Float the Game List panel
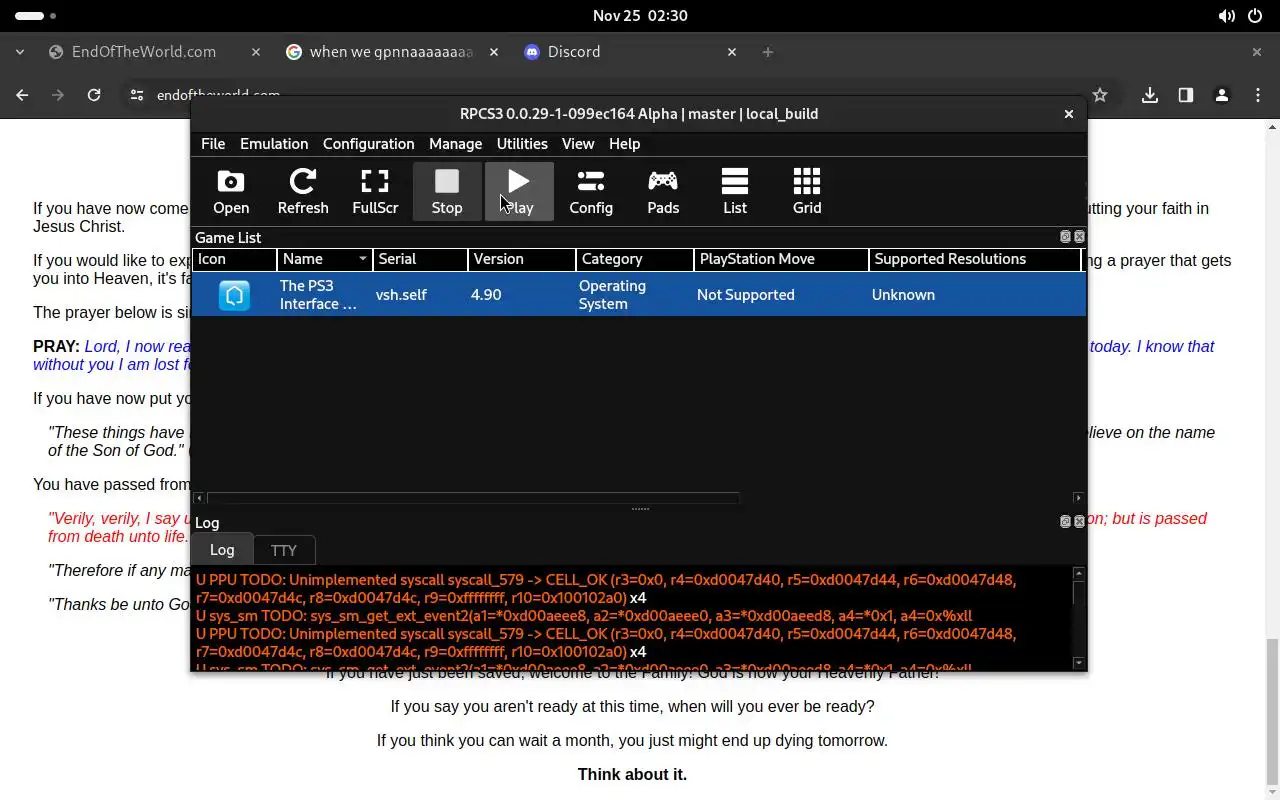The image size is (1280, 800). (x=1065, y=237)
